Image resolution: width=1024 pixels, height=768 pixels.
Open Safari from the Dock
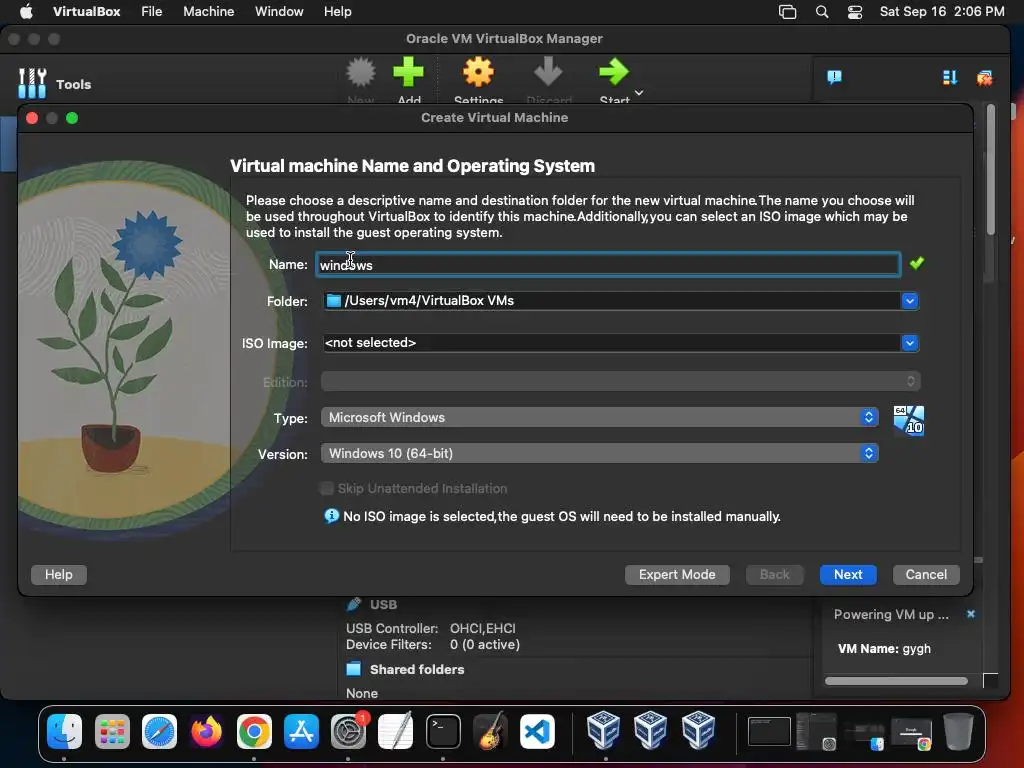point(159,731)
